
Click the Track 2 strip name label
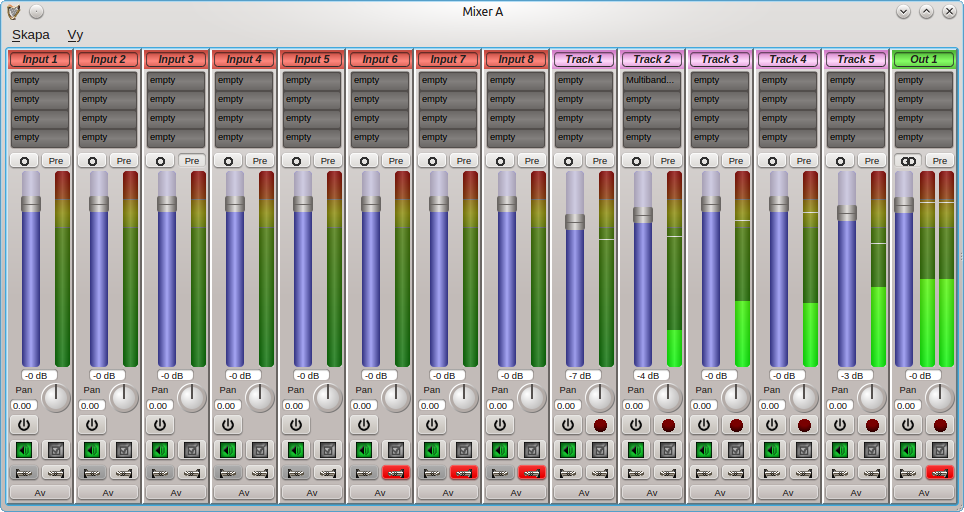tap(652, 59)
